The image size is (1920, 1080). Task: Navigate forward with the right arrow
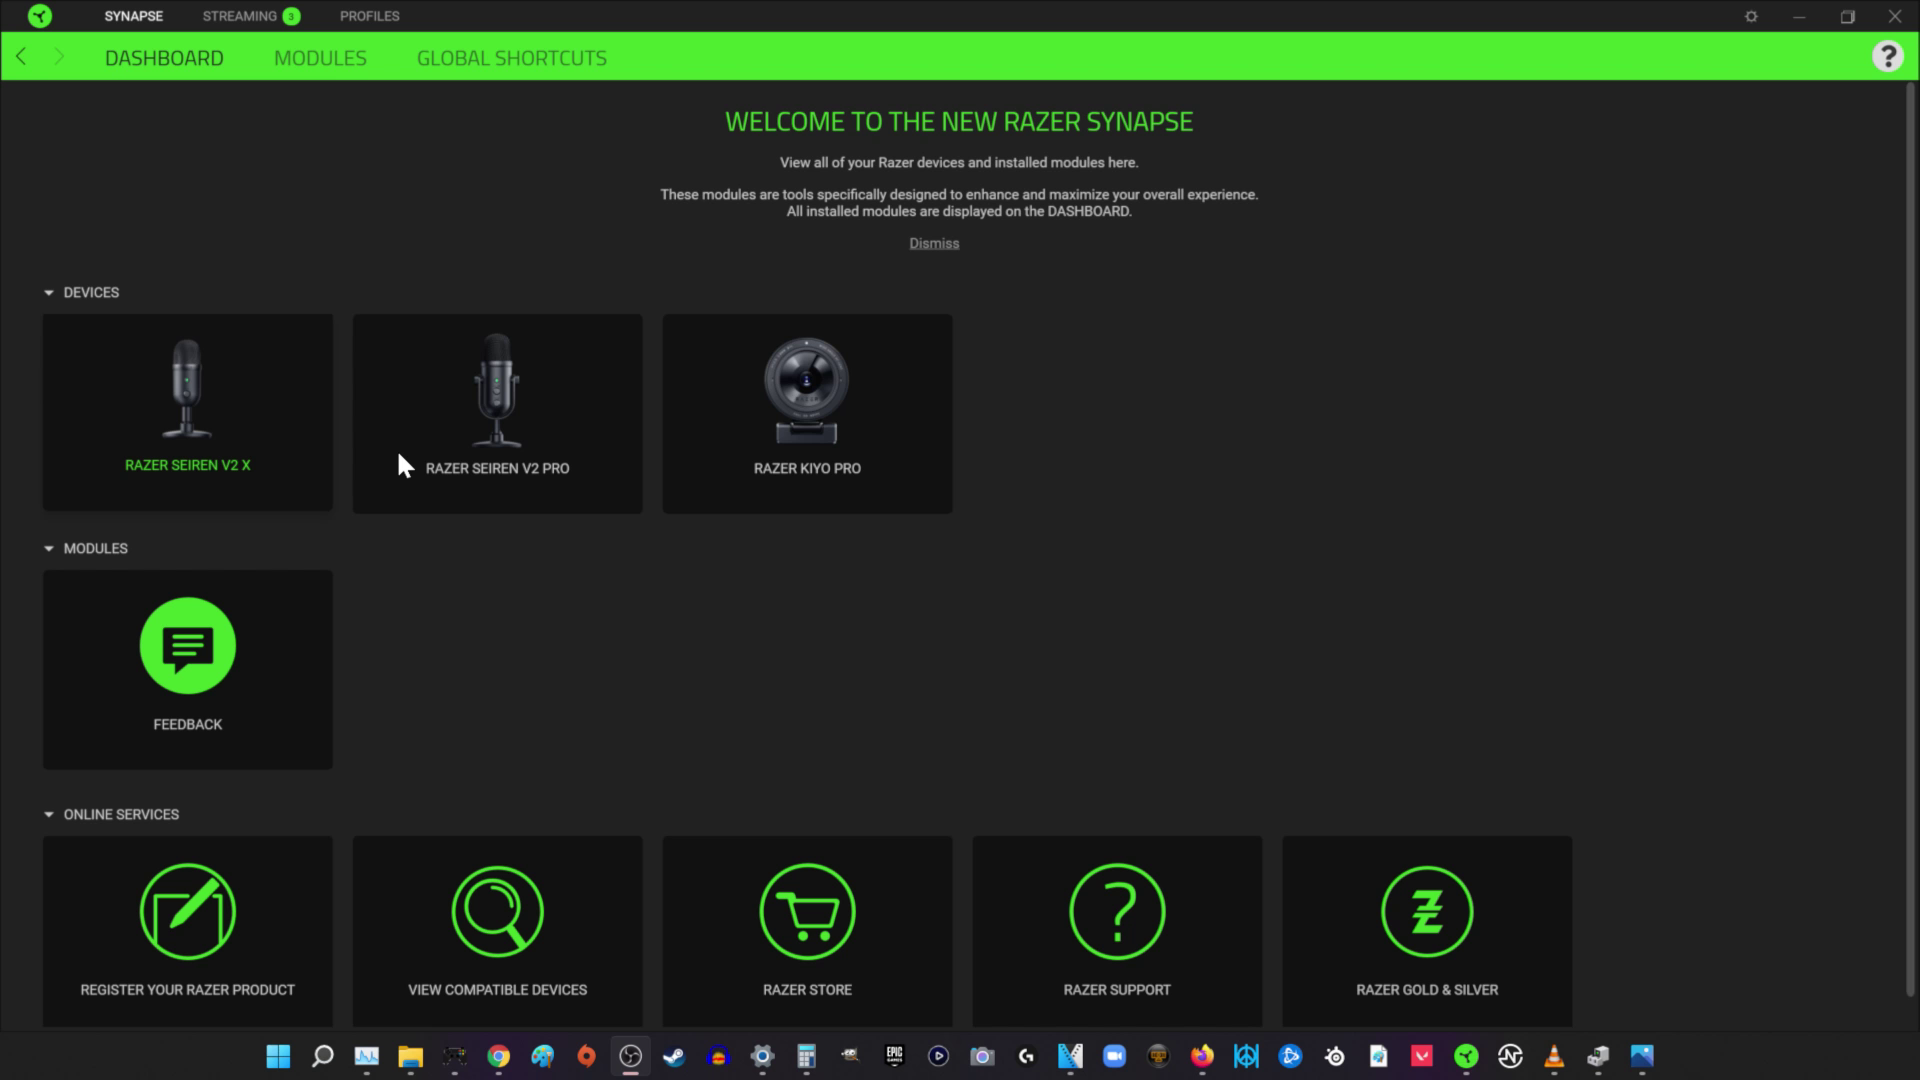[58, 57]
